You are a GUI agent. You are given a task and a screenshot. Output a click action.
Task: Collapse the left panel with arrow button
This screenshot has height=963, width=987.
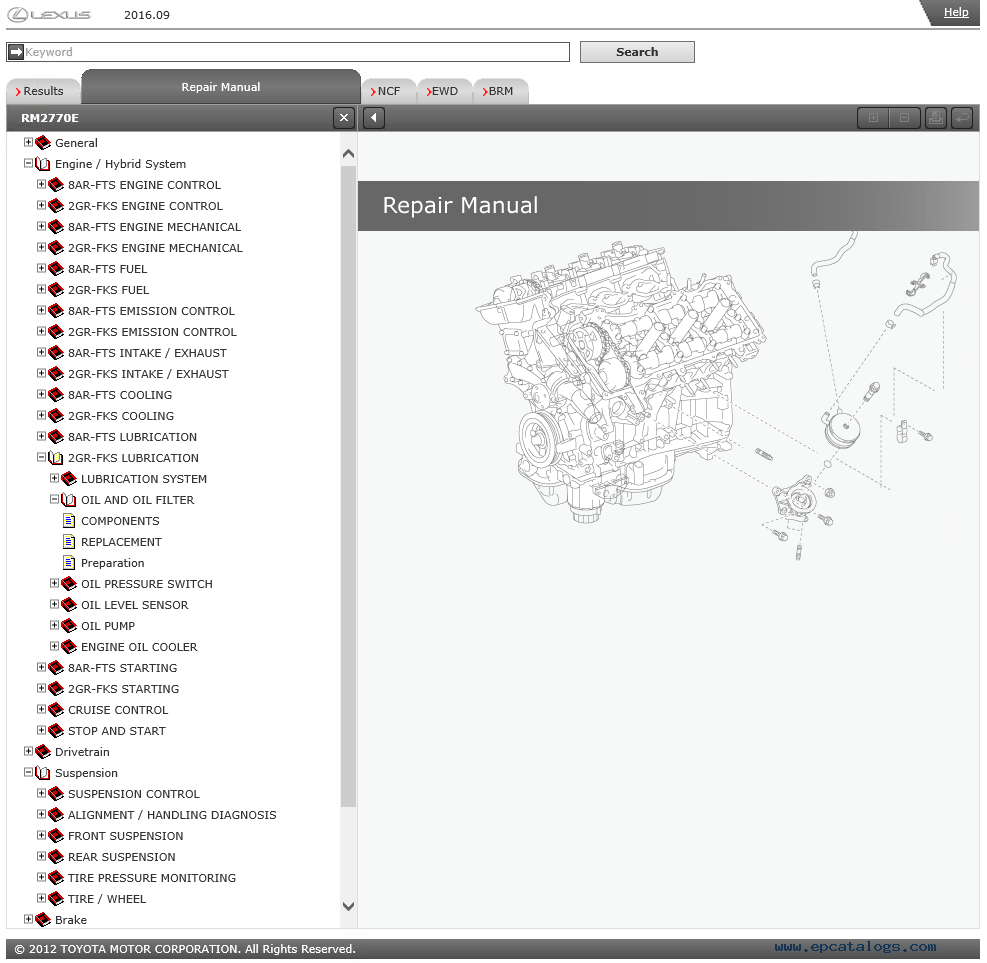[374, 118]
